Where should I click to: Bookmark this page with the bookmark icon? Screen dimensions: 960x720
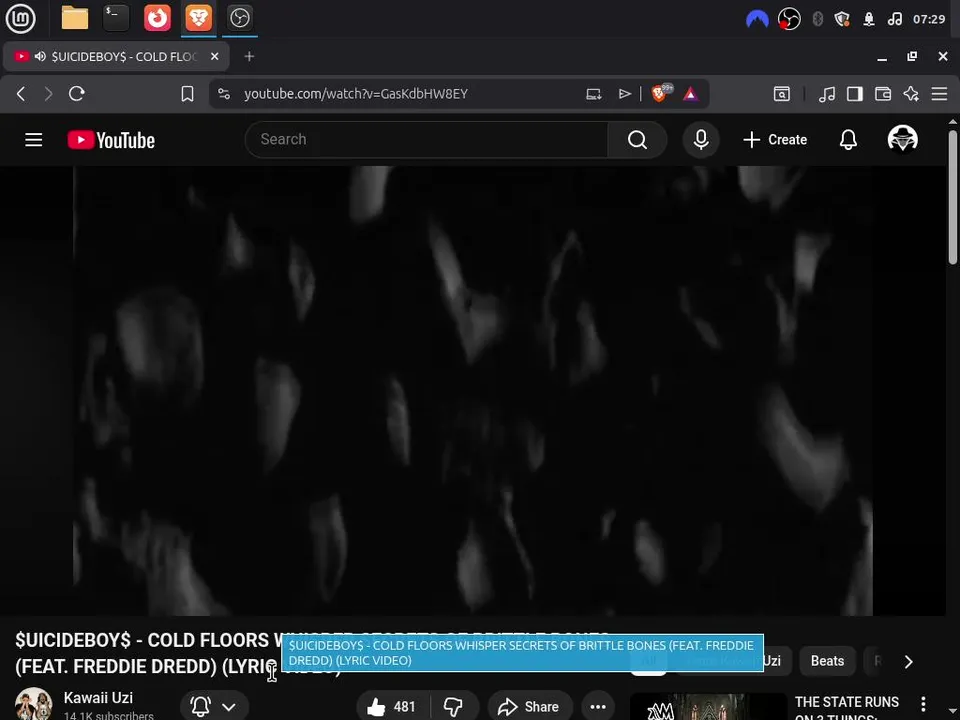coord(187,94)
